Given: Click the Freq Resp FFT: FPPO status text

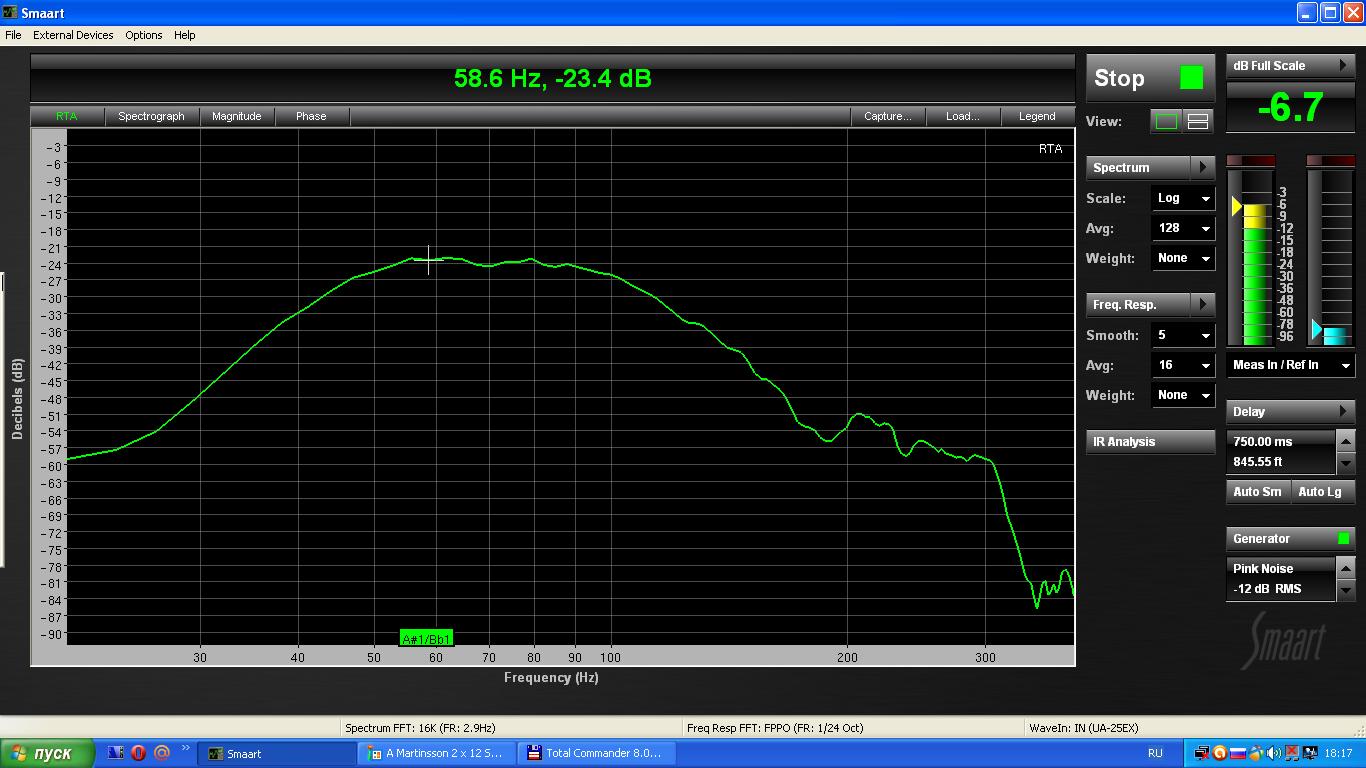Looking at the screenshot, I should 775,728.
